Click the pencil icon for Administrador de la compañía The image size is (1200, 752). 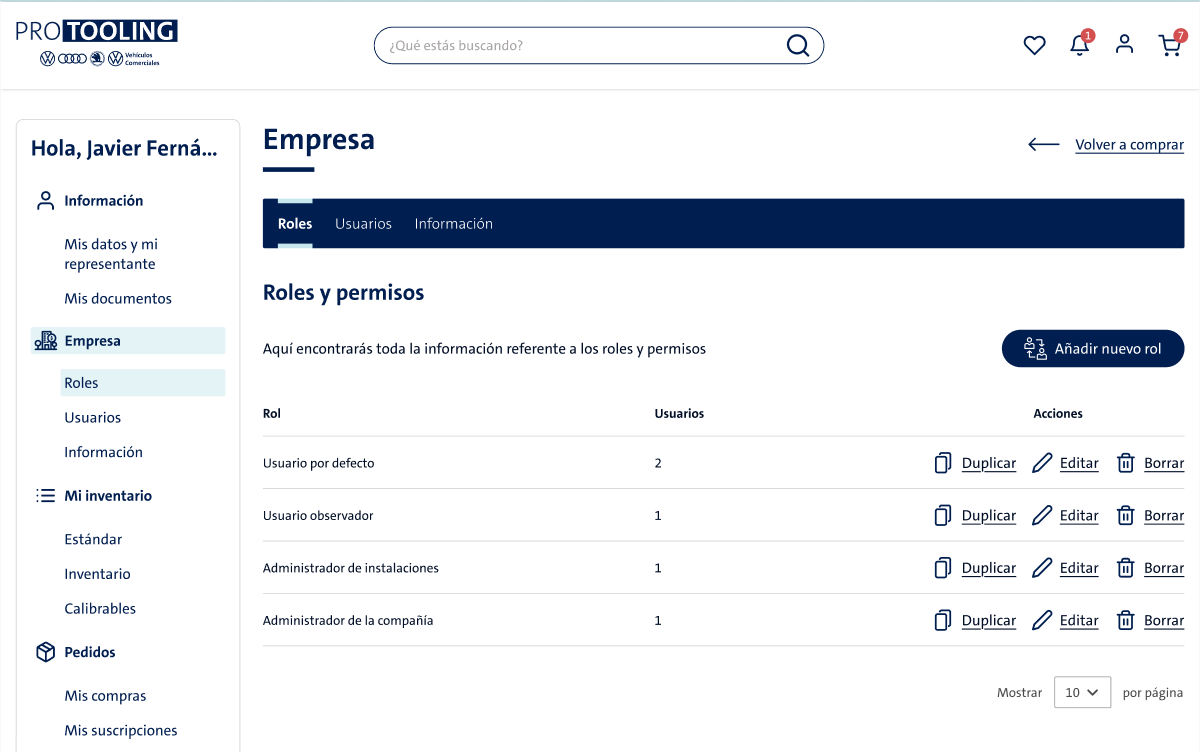1042,620
